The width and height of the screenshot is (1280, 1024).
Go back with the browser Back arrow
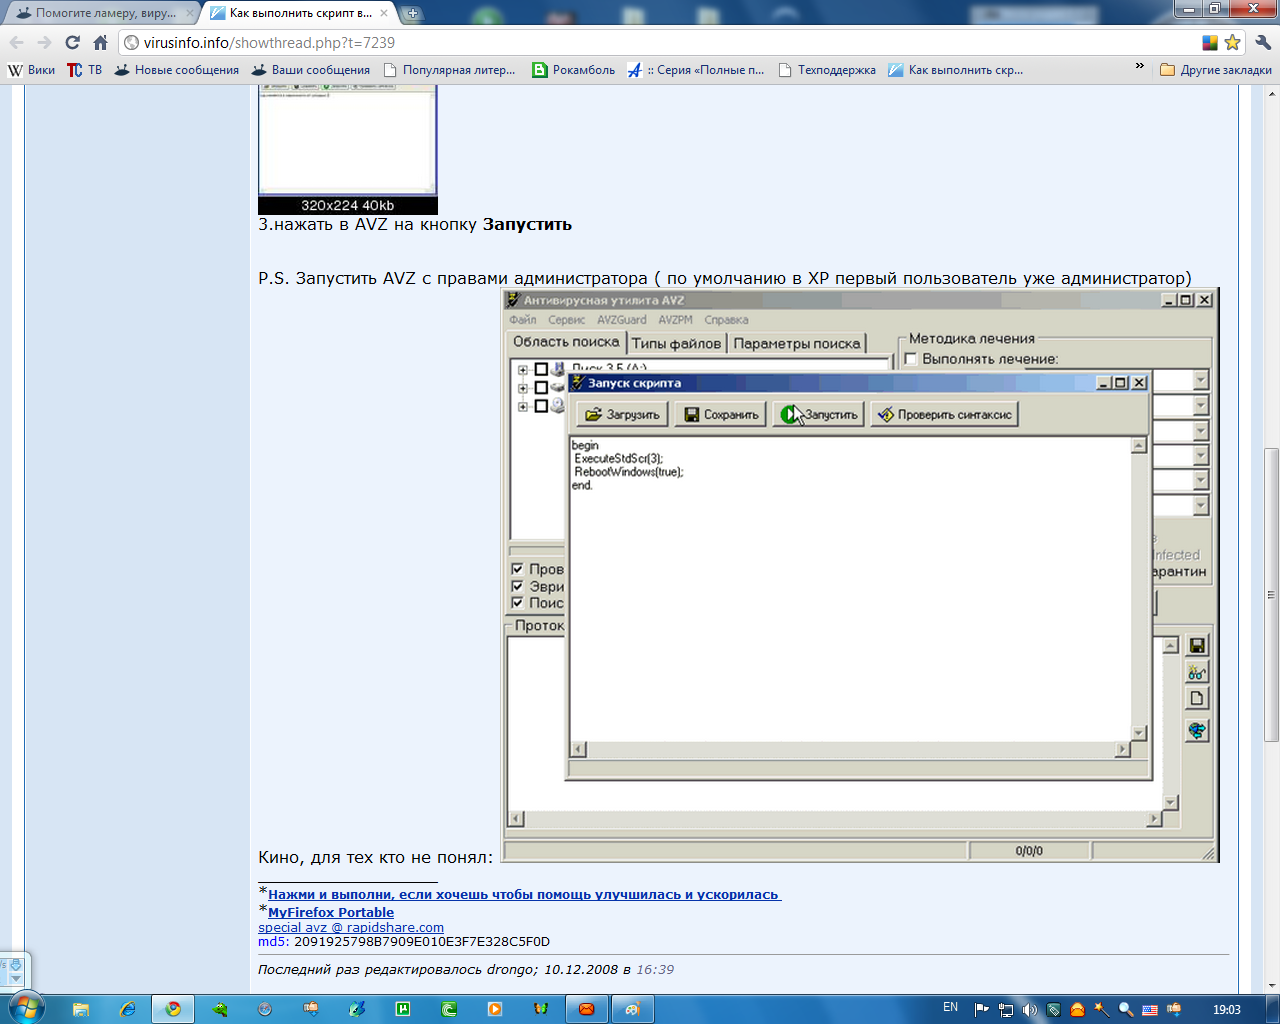[17, 42]
